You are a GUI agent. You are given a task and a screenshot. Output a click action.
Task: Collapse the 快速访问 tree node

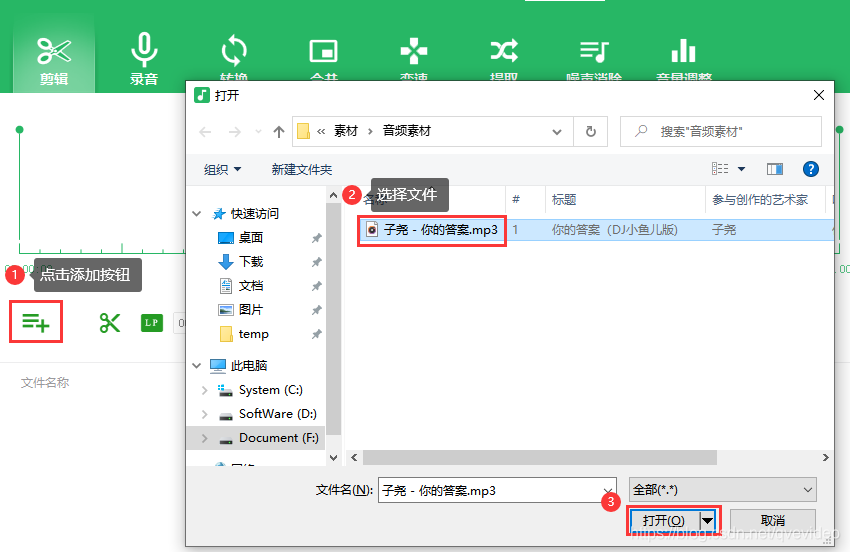(197, 214)
